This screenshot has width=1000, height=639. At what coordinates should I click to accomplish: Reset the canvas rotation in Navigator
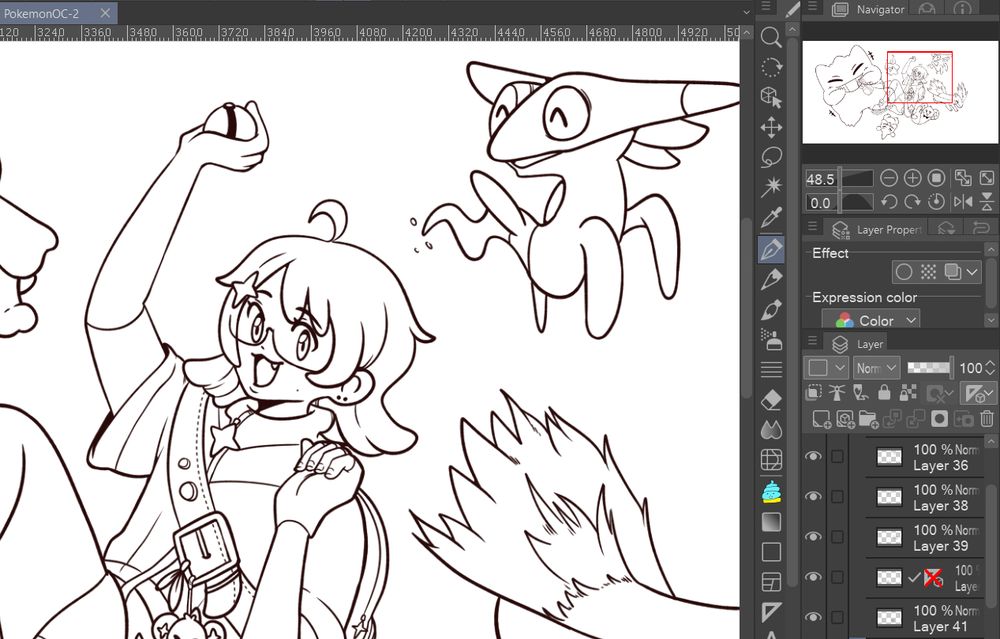coord(936,202)
